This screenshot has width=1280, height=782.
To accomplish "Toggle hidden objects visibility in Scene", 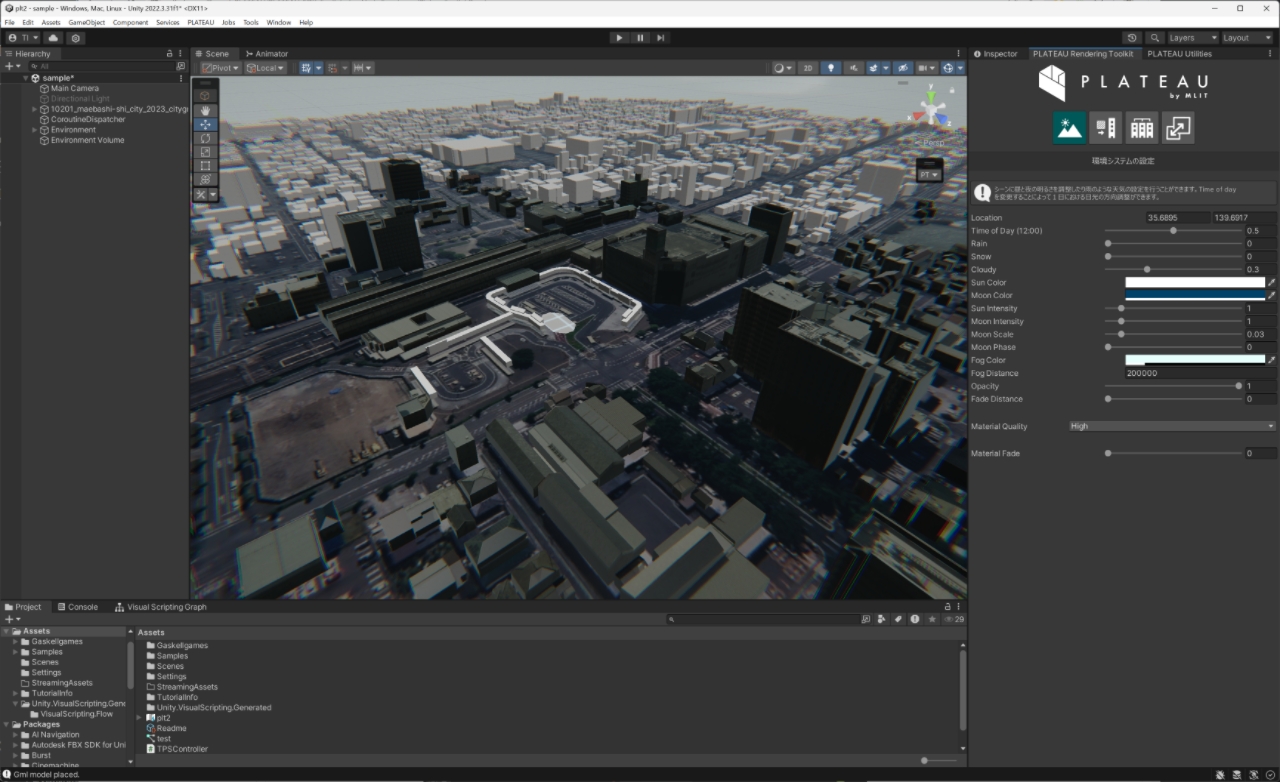I will point(903,68).
